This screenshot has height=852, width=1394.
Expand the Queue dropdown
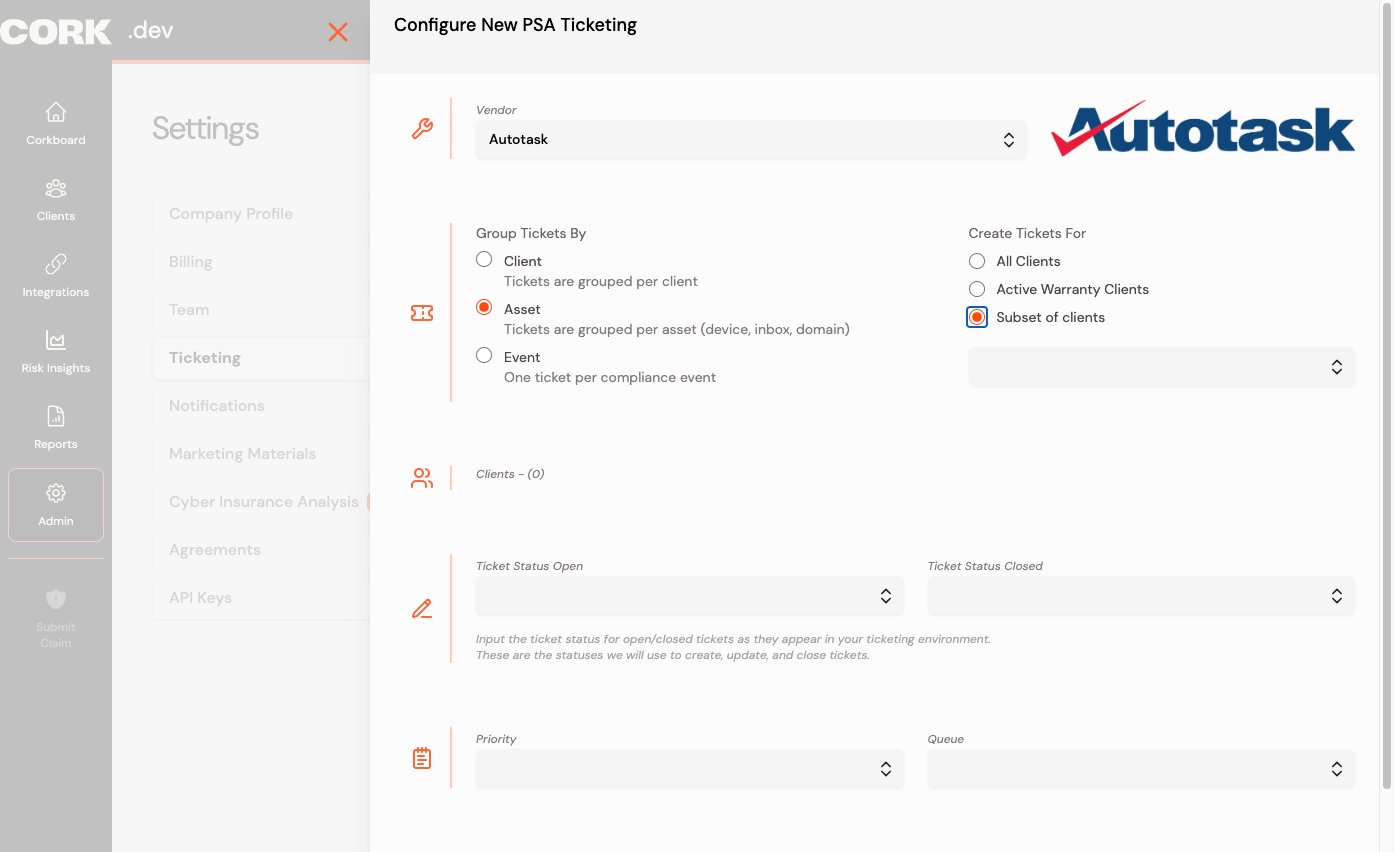click(1141, 769)
